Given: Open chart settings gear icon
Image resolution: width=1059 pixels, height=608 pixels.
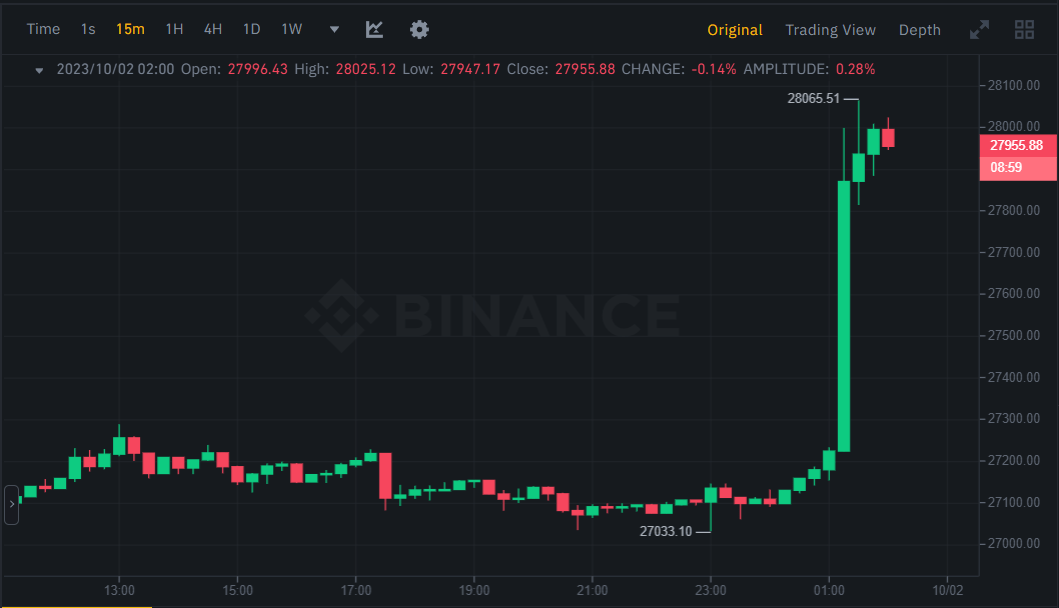Looking at the screenshot, I should (x=419, y=29).
